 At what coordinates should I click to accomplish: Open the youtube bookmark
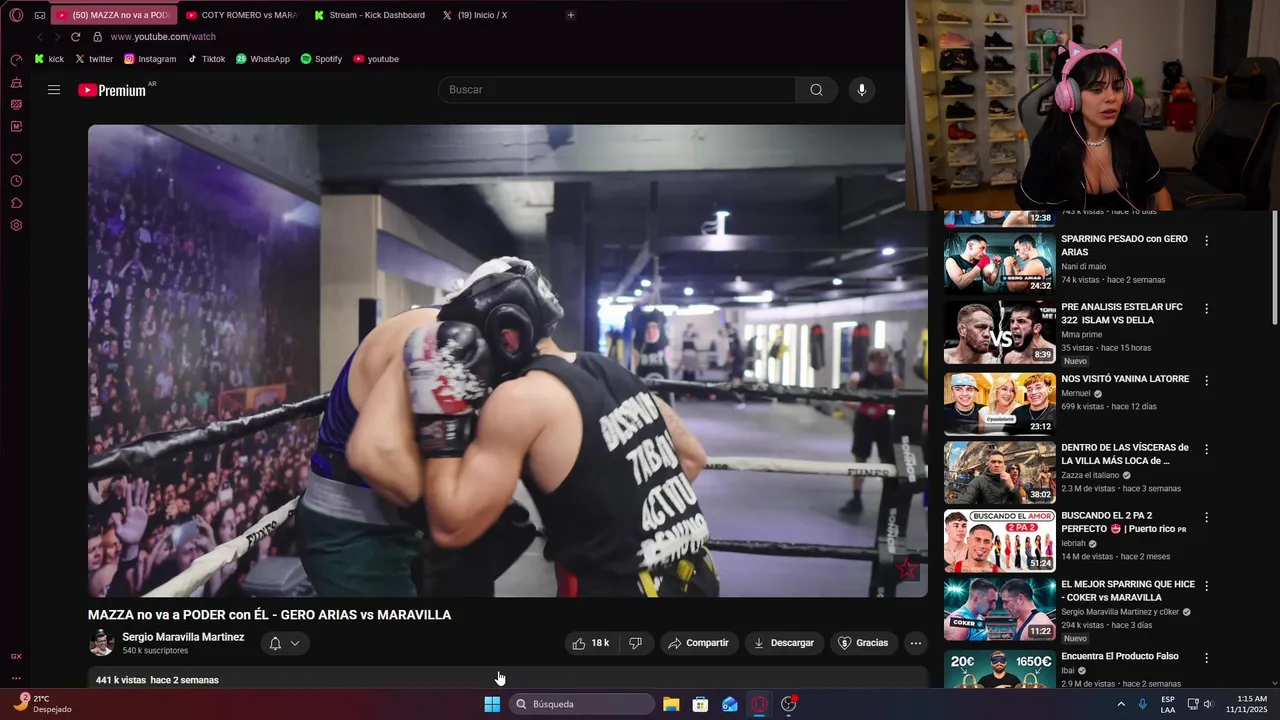click(376, 59)
